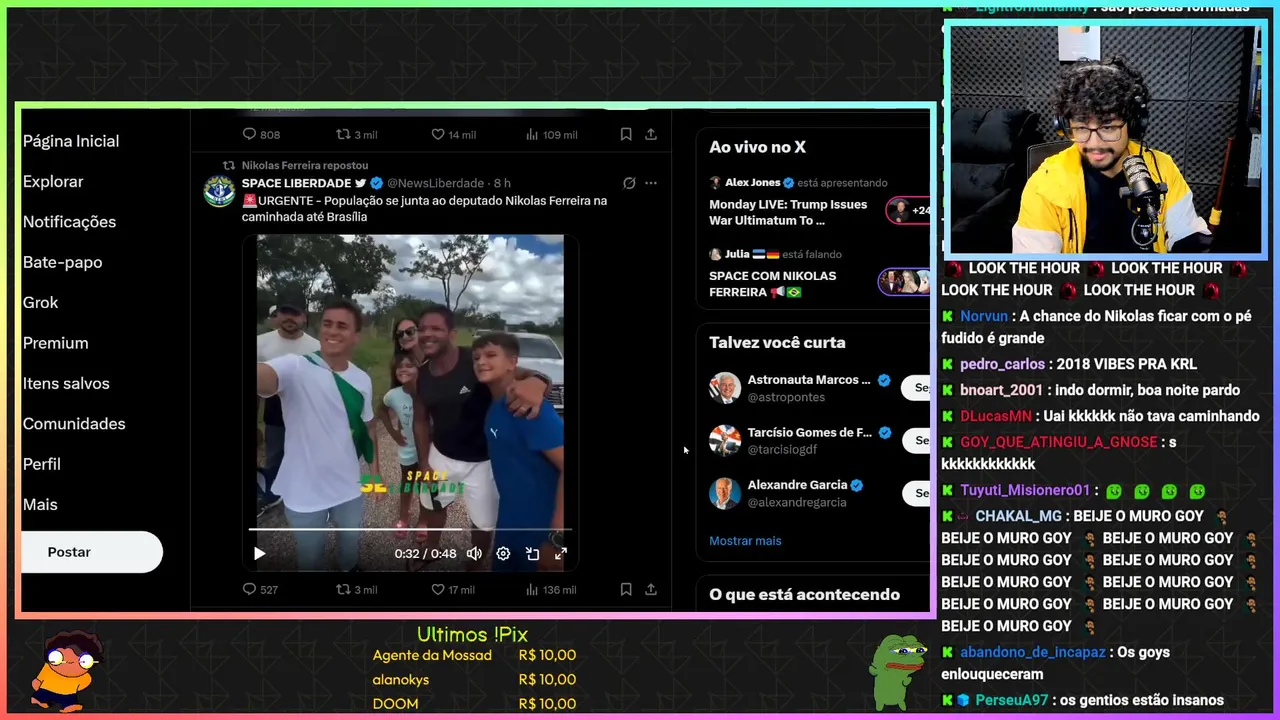Click the Postar button
This screenshot has height=720, width=1280.
point(91,552)
